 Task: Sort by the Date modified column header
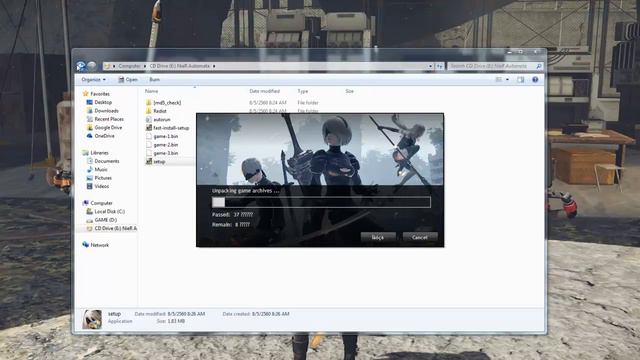pos(264,91)
